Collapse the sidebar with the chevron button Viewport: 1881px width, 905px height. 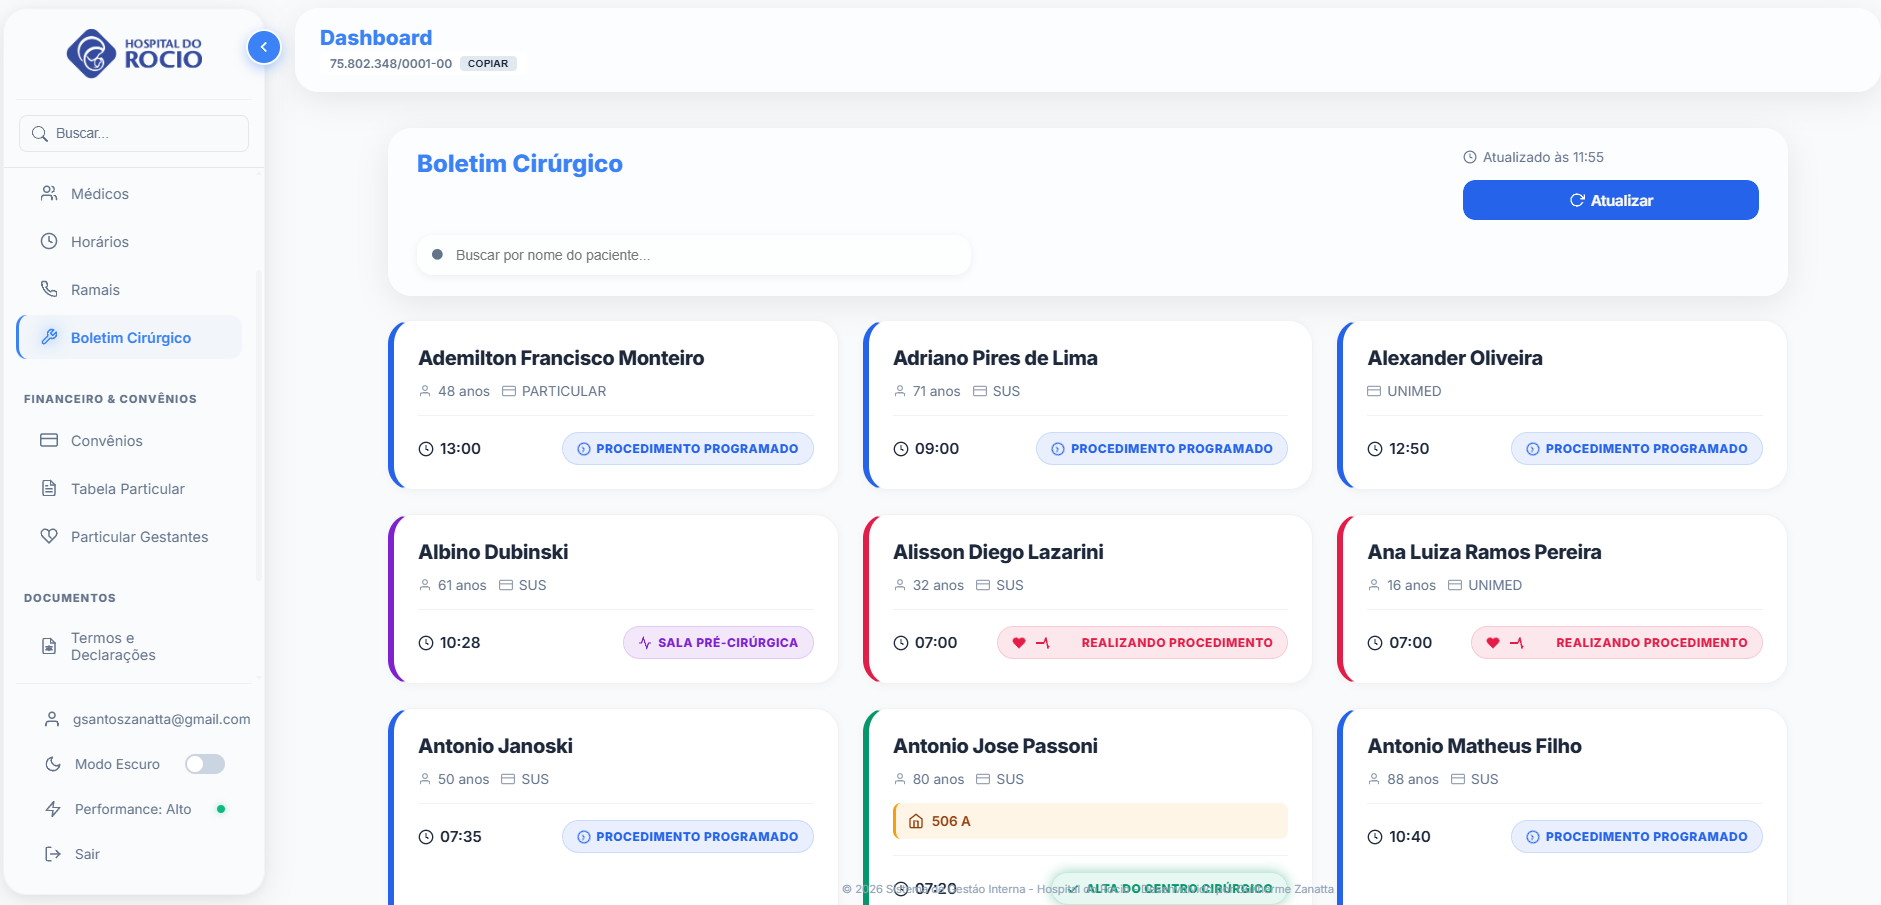[x=263, y=47]
